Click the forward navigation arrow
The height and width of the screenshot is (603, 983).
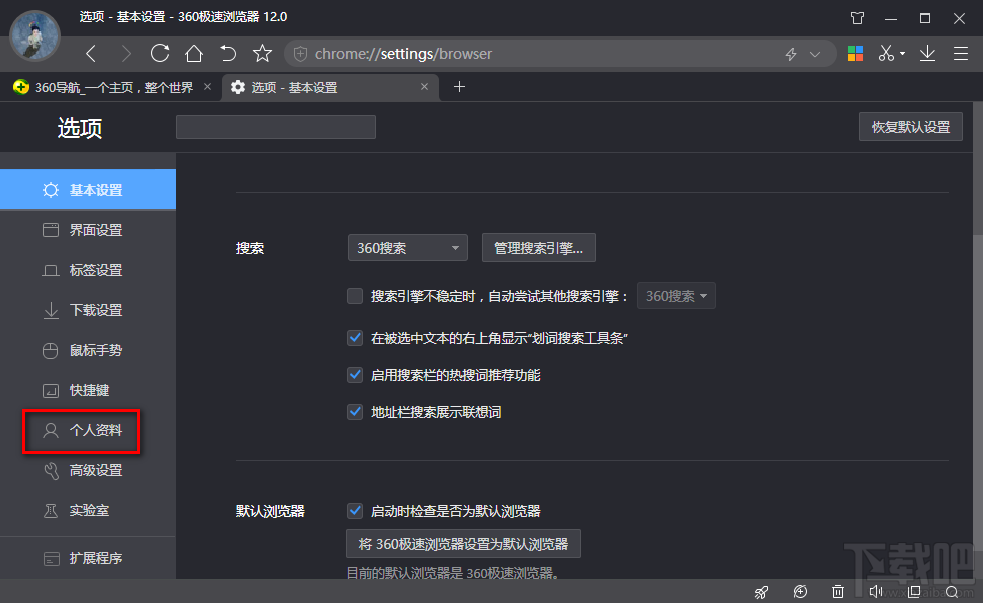[126, 54]
